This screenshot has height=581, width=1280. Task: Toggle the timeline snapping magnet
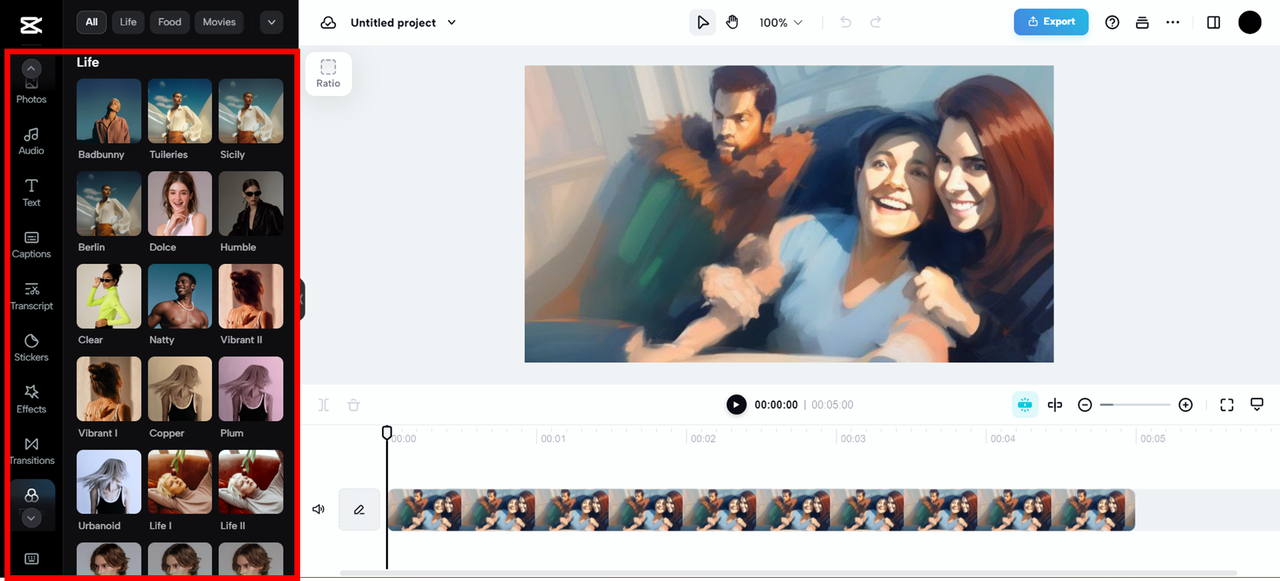[1024, 405]
